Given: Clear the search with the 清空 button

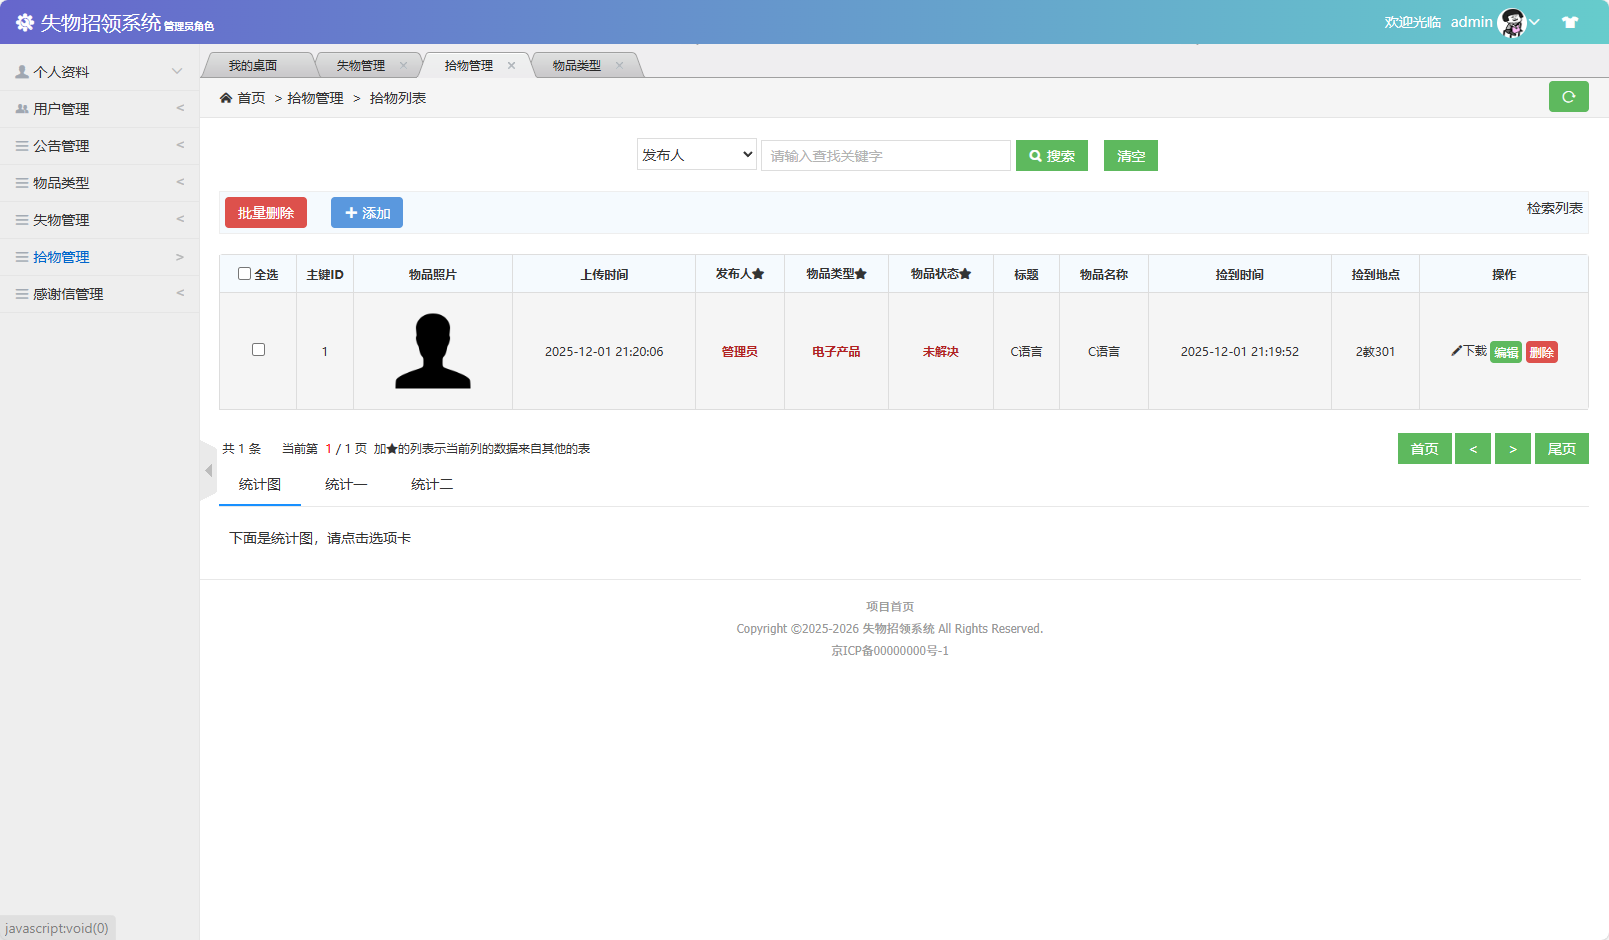Looking at the screenshot, I should [x=1130, y=155].
